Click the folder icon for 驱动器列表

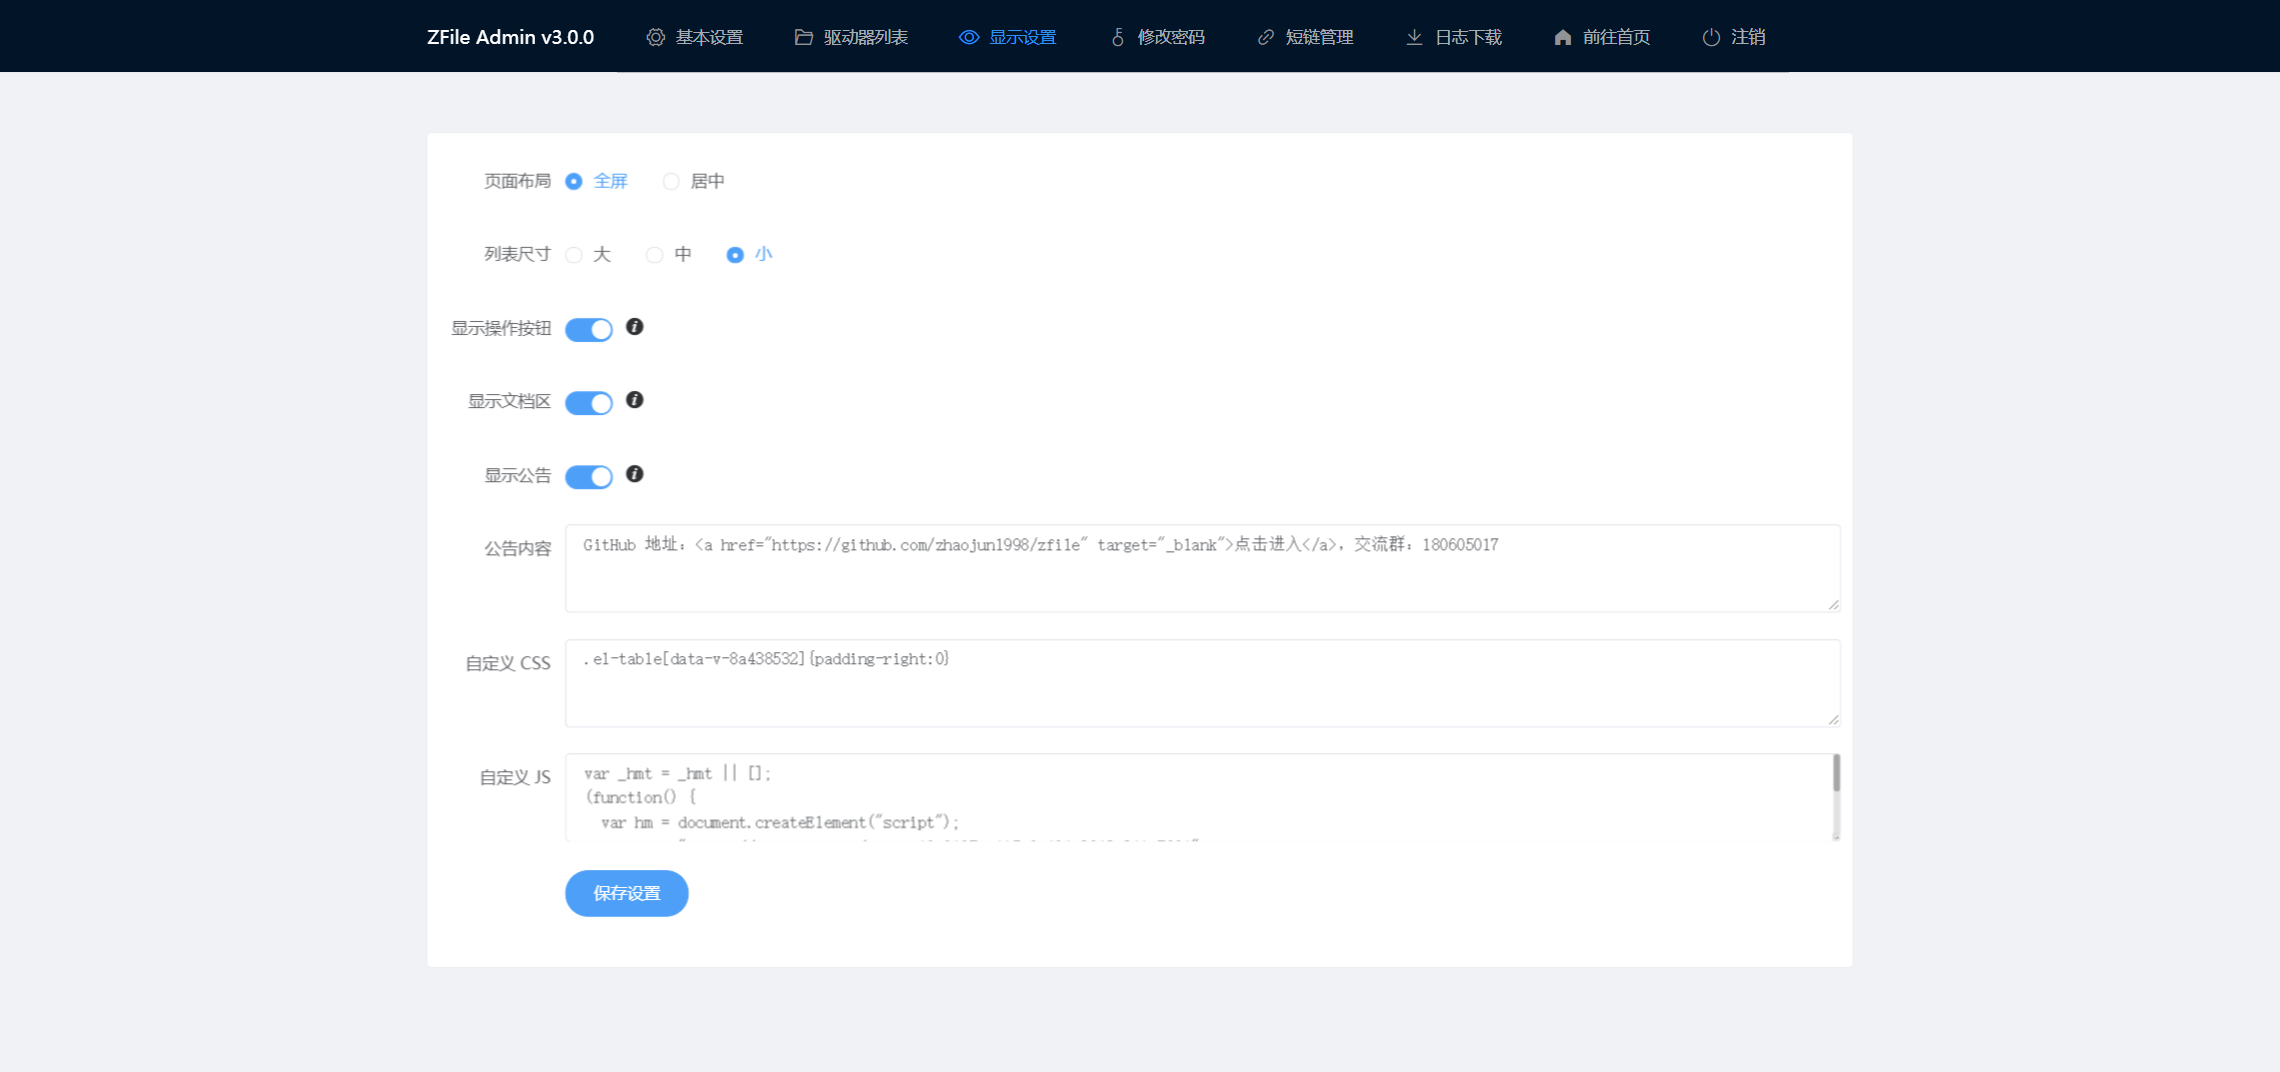pos(803,37)
